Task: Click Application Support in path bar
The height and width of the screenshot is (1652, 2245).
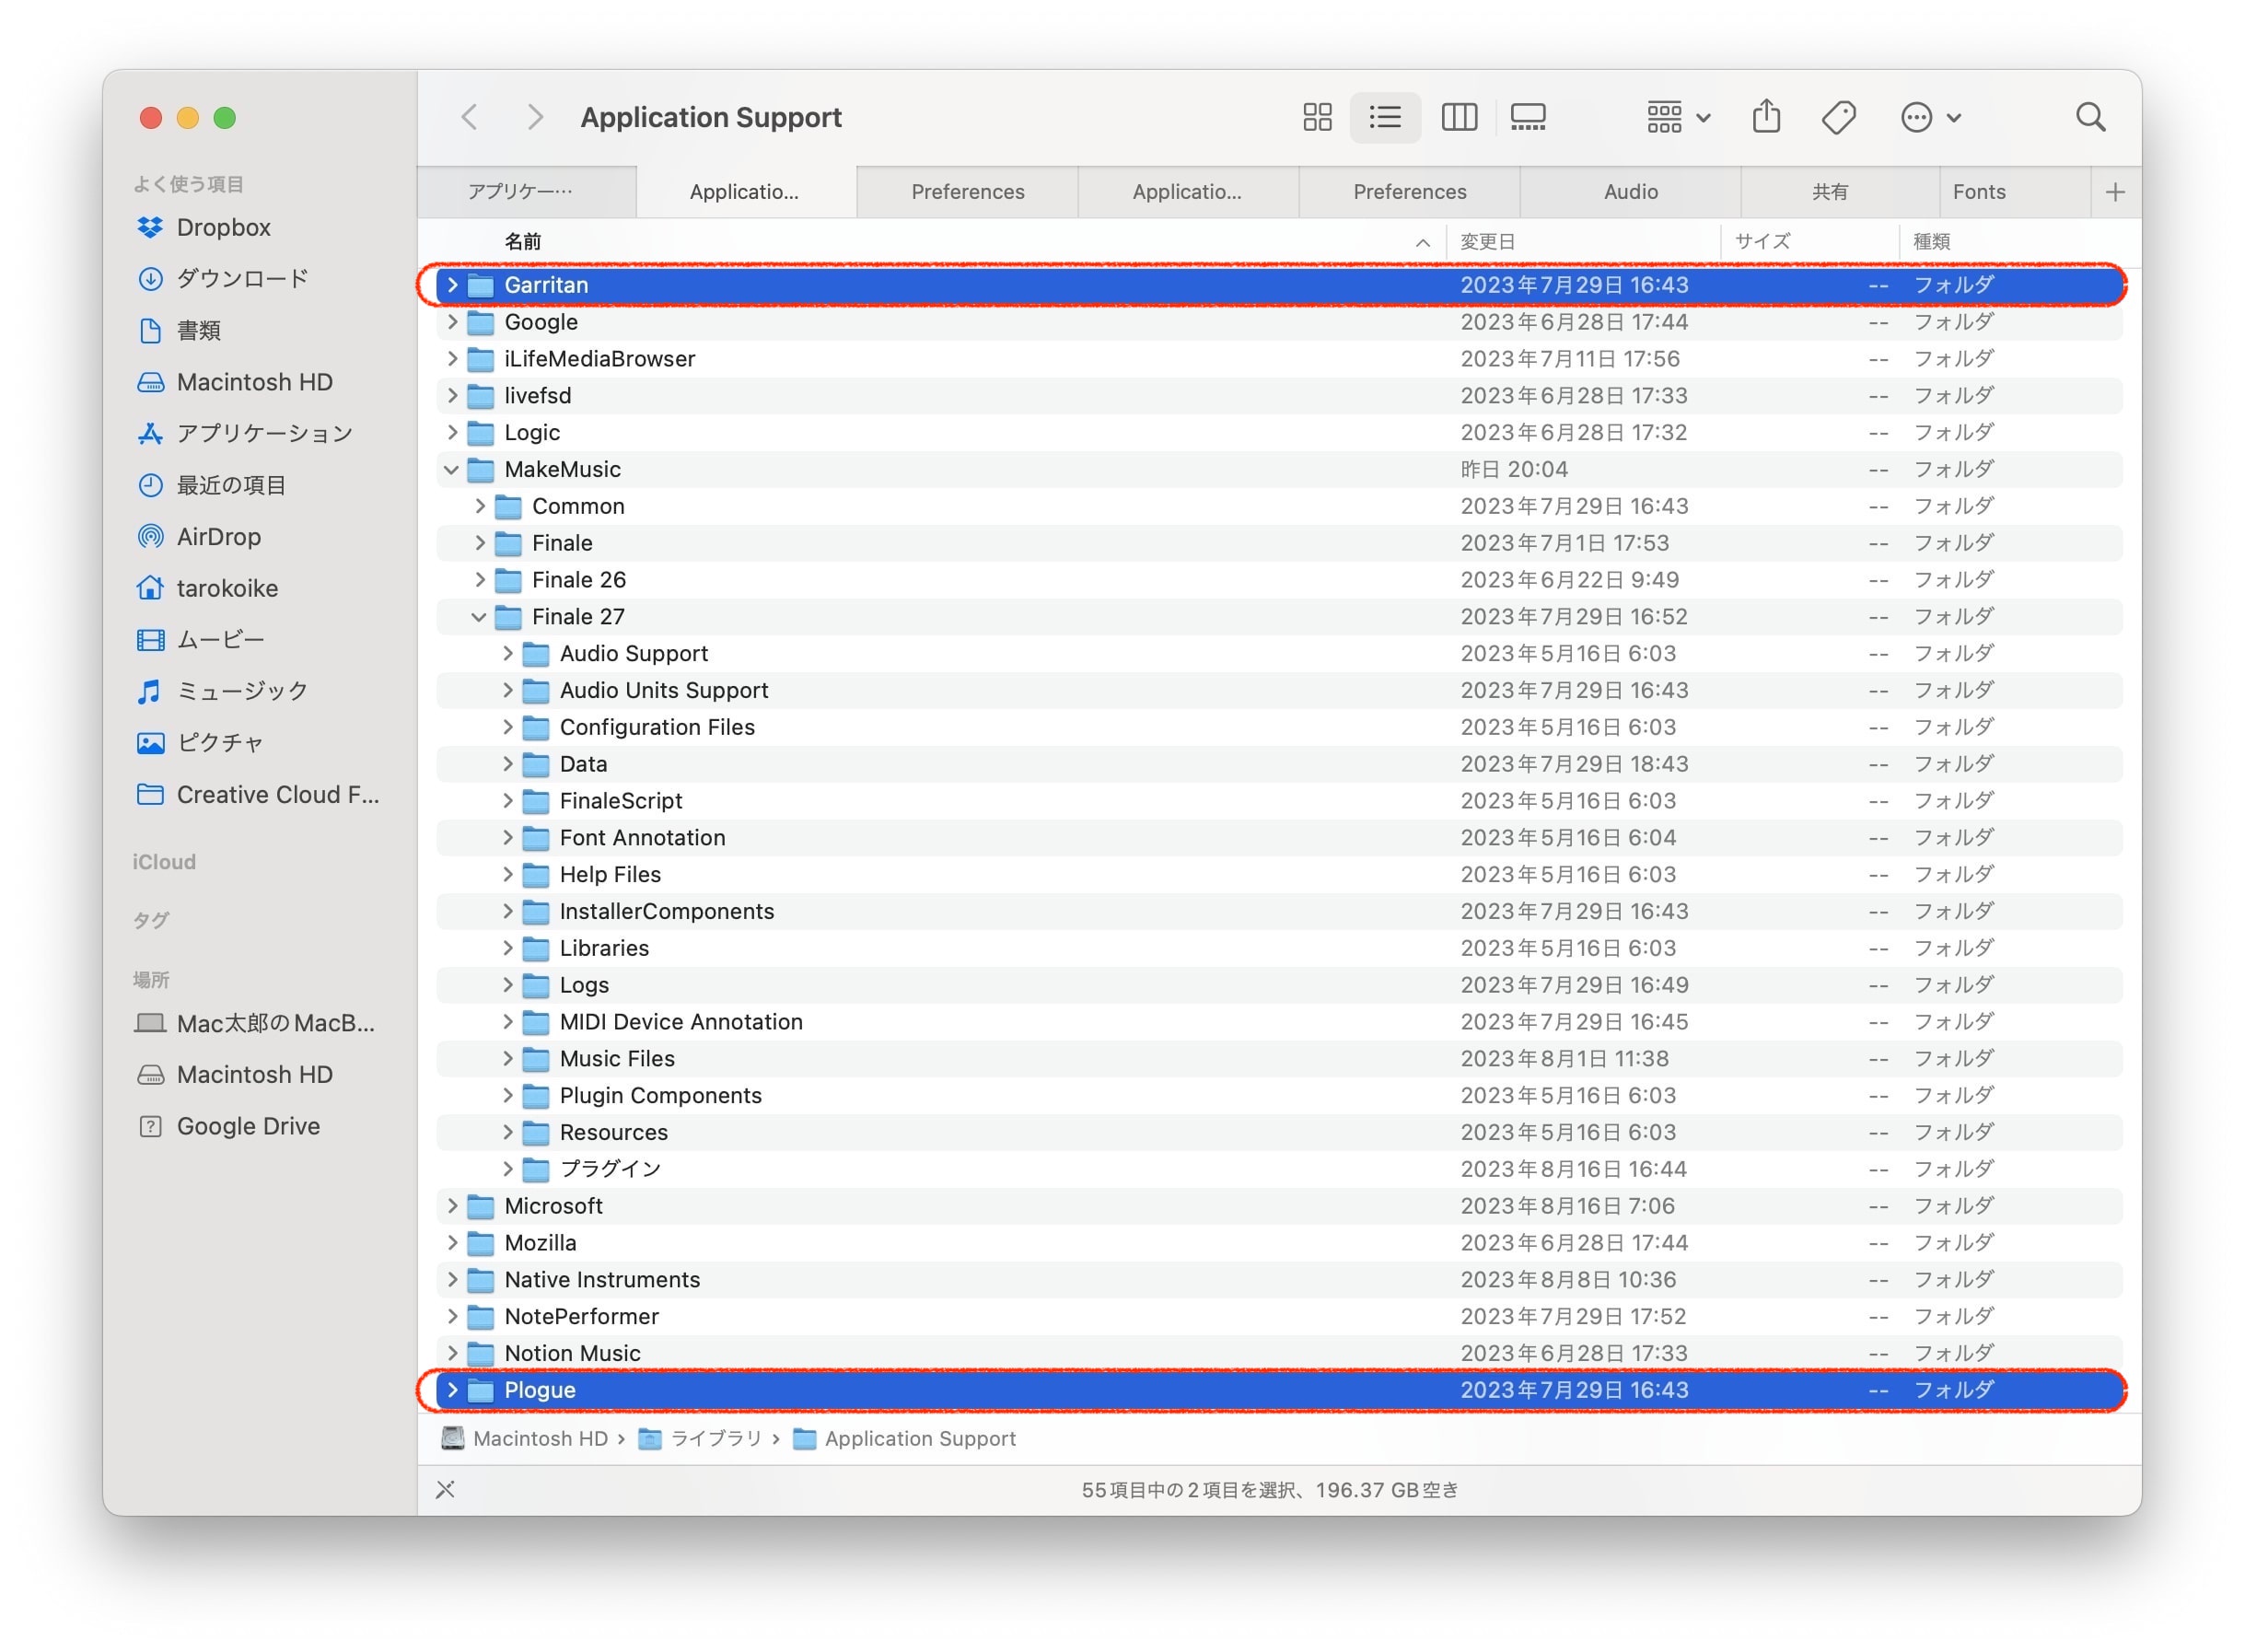Action: click(x=904, y=1439)
